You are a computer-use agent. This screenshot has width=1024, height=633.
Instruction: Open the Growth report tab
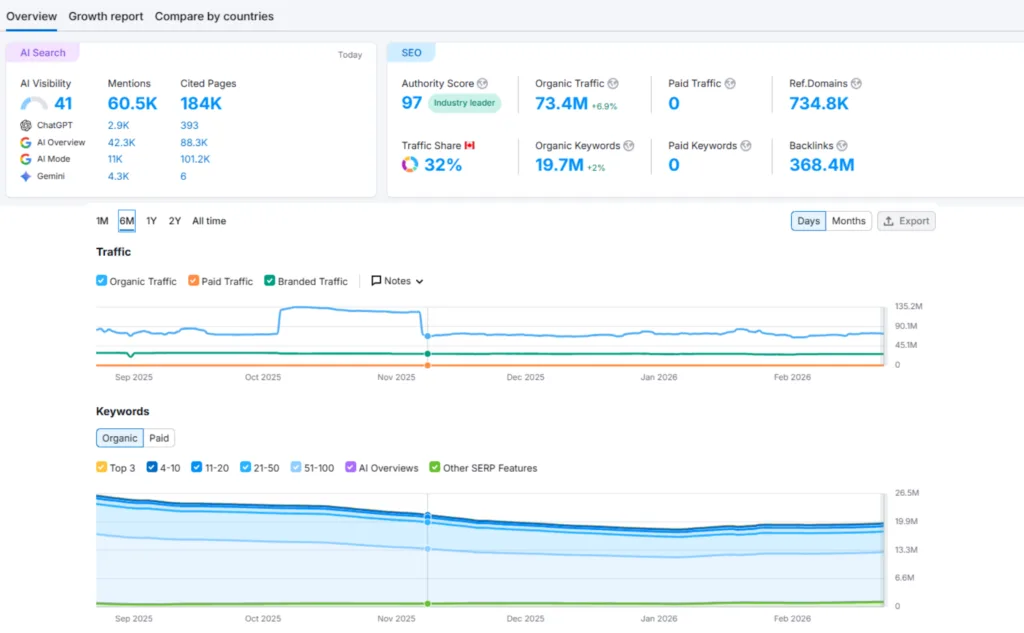[106, 16]
